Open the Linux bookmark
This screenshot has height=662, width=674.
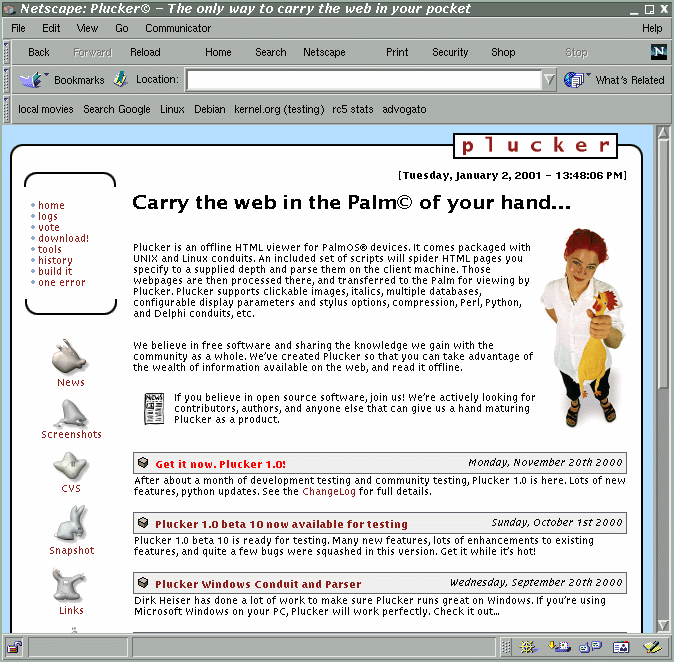pos(172,109)
